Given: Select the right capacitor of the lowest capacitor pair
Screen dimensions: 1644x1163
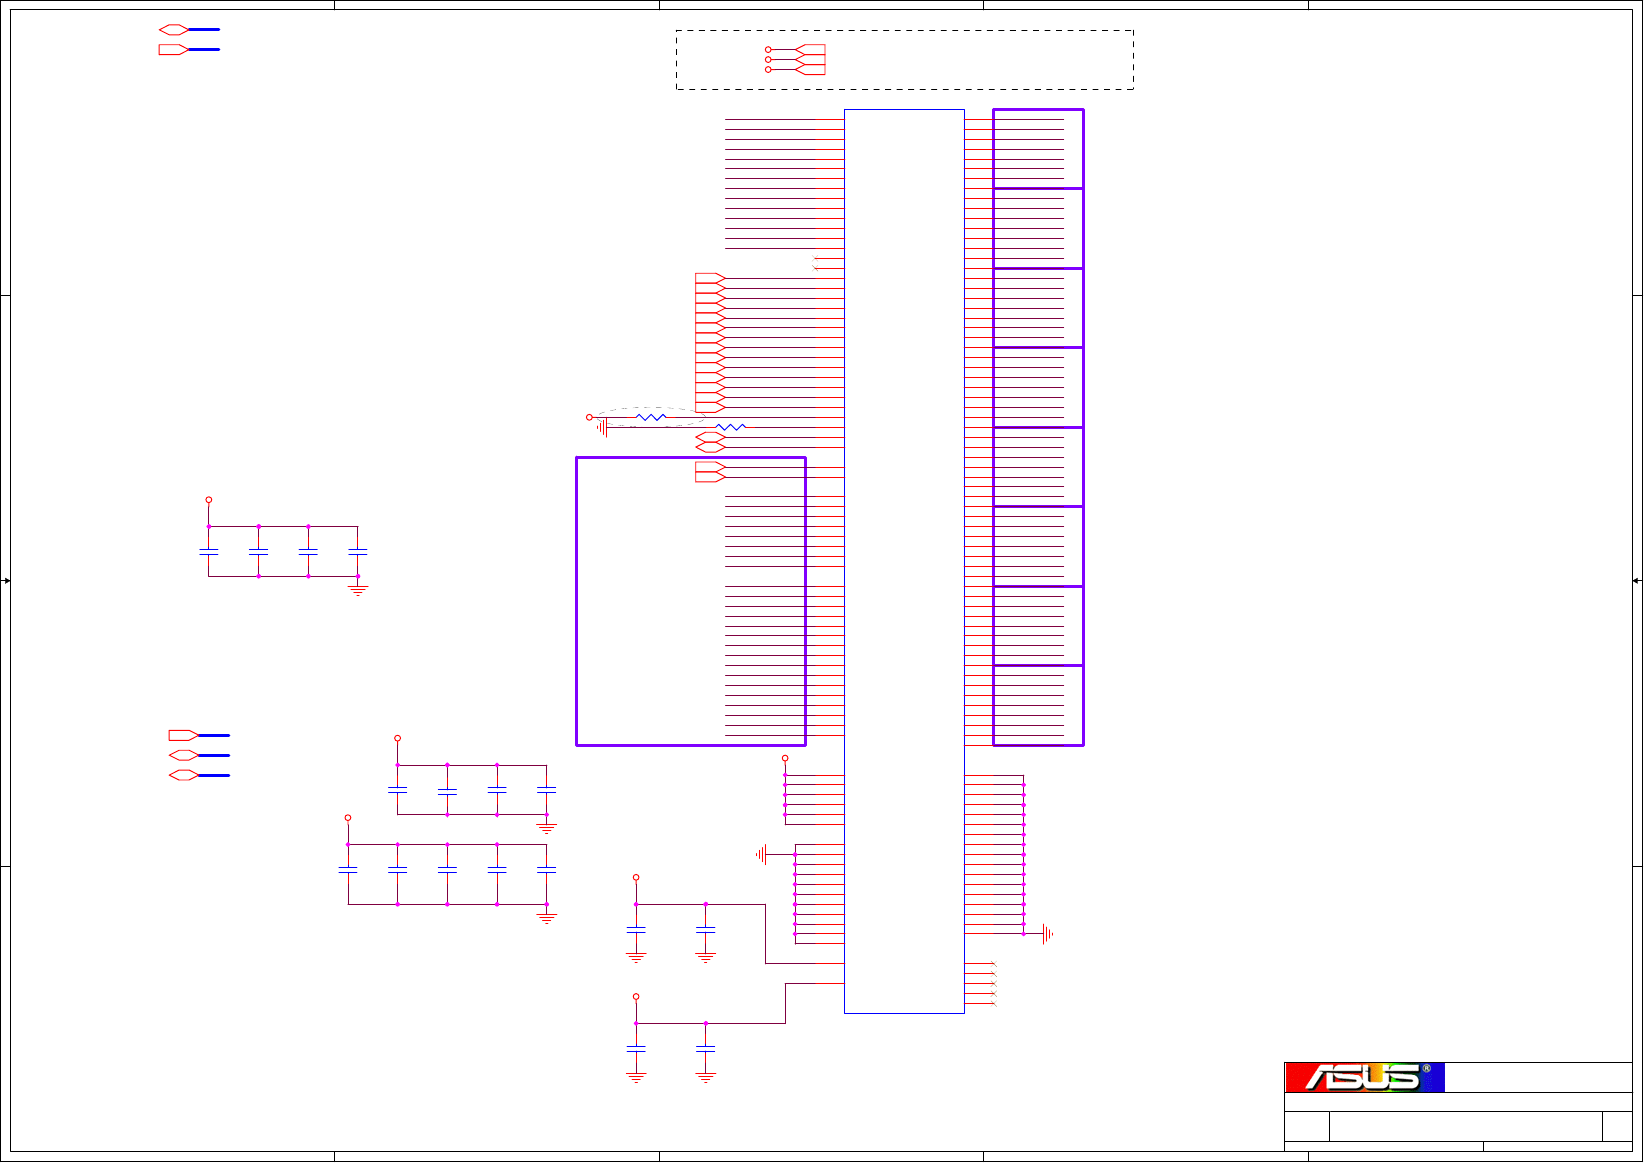Looking at the screenshot, I should tap(706, 1049).
